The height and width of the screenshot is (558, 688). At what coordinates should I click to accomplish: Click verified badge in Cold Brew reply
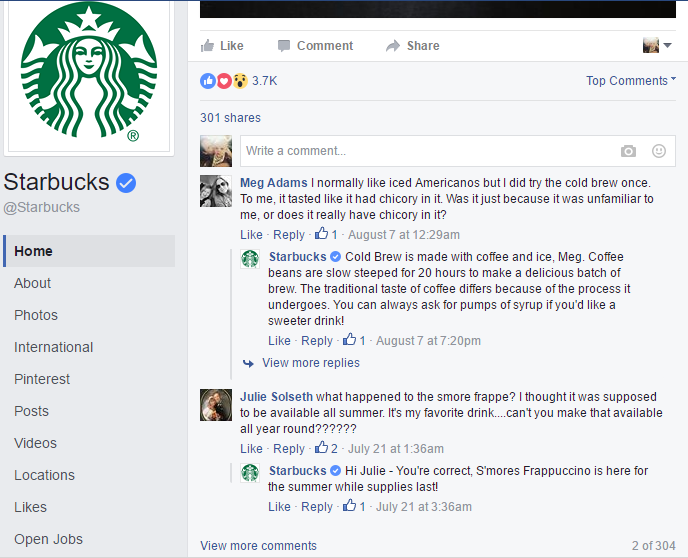point(335,256)
